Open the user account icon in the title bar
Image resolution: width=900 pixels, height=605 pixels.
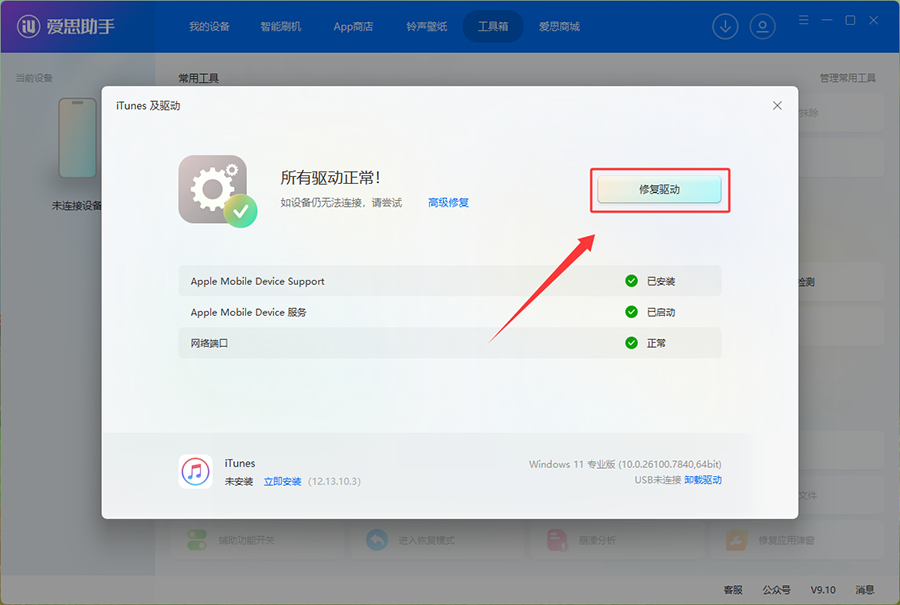coord(762,26)
